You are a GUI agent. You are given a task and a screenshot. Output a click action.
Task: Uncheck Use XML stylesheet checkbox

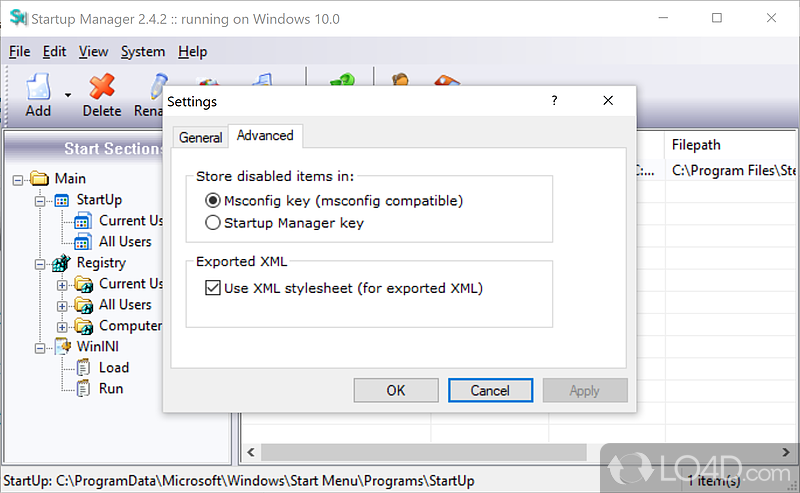click(212, 288)
